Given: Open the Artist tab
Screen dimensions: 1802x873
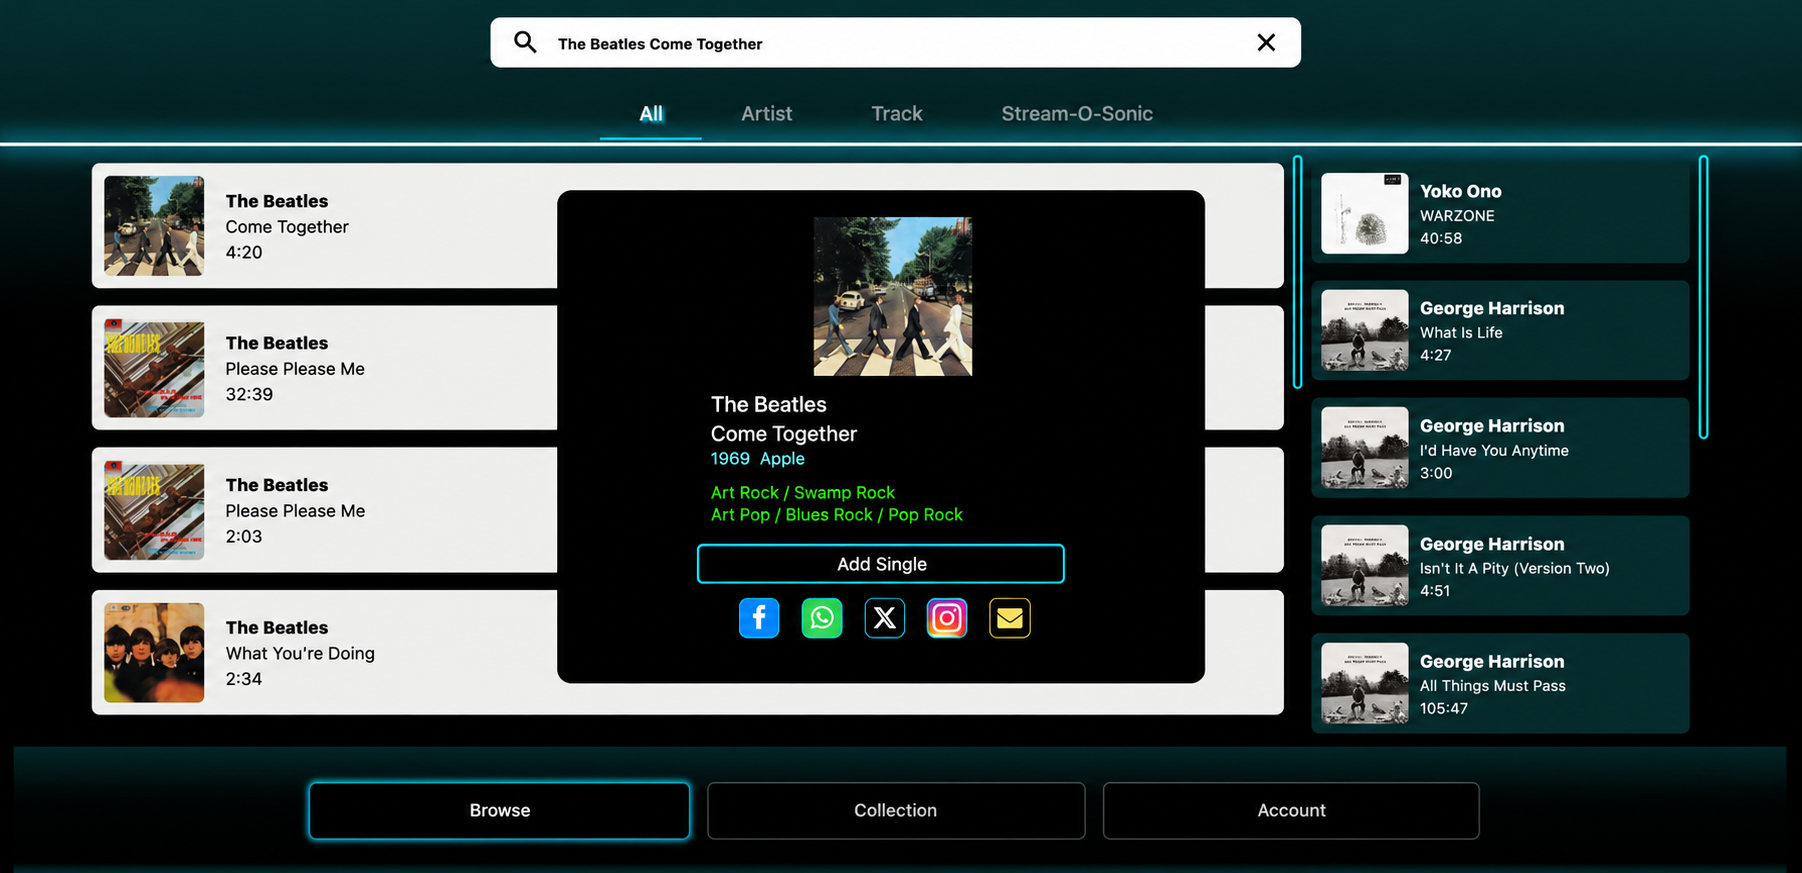Looking at the screenshot, I should 767,114.
